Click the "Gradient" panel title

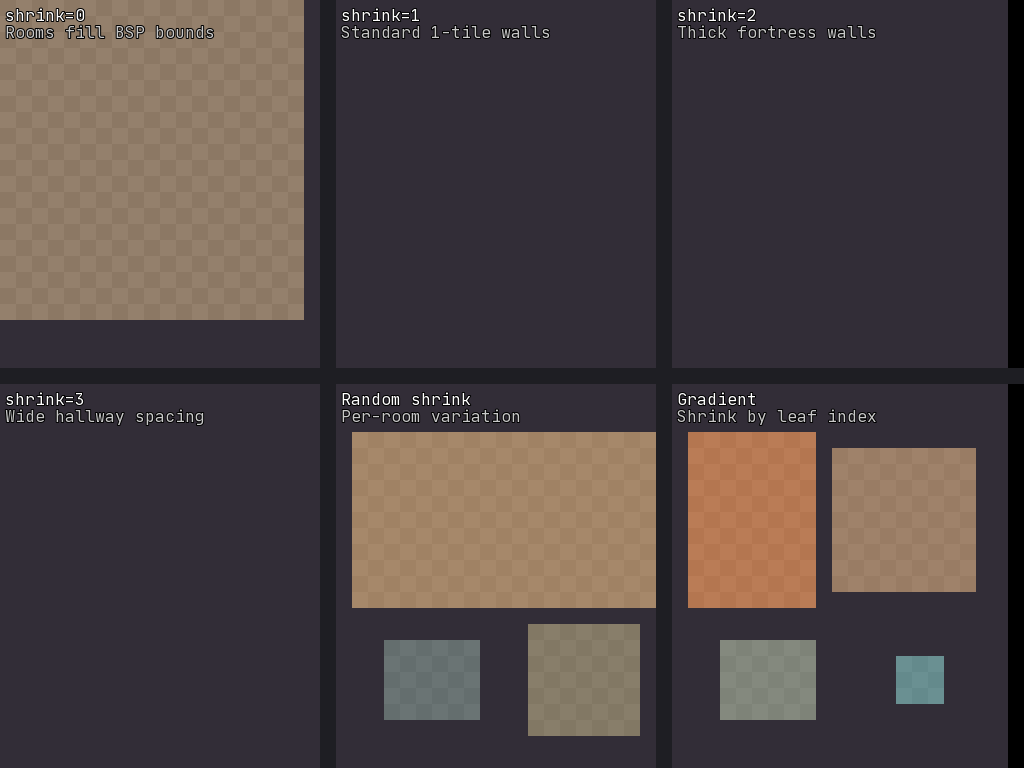[717, 400]
